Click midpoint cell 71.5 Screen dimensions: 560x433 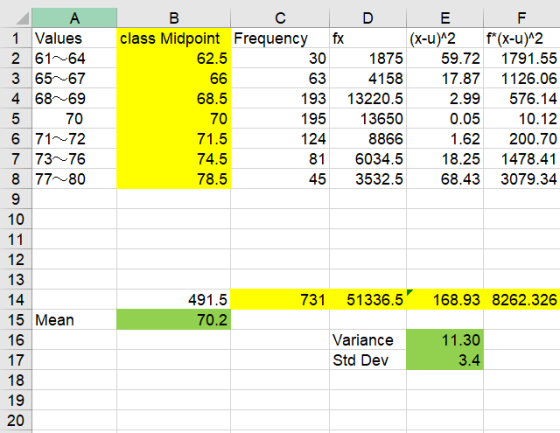(x=174, y=139)
